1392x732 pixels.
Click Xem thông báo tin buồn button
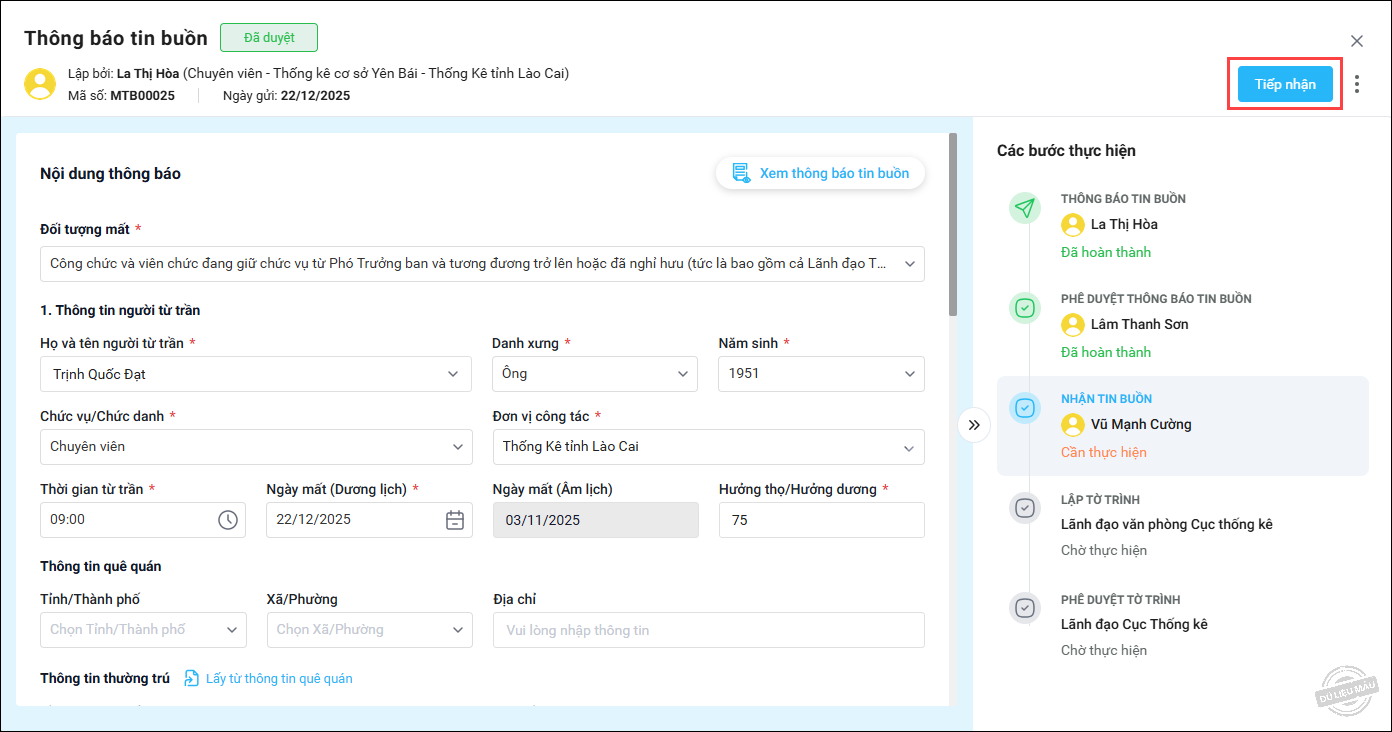[x=820, y=173]
